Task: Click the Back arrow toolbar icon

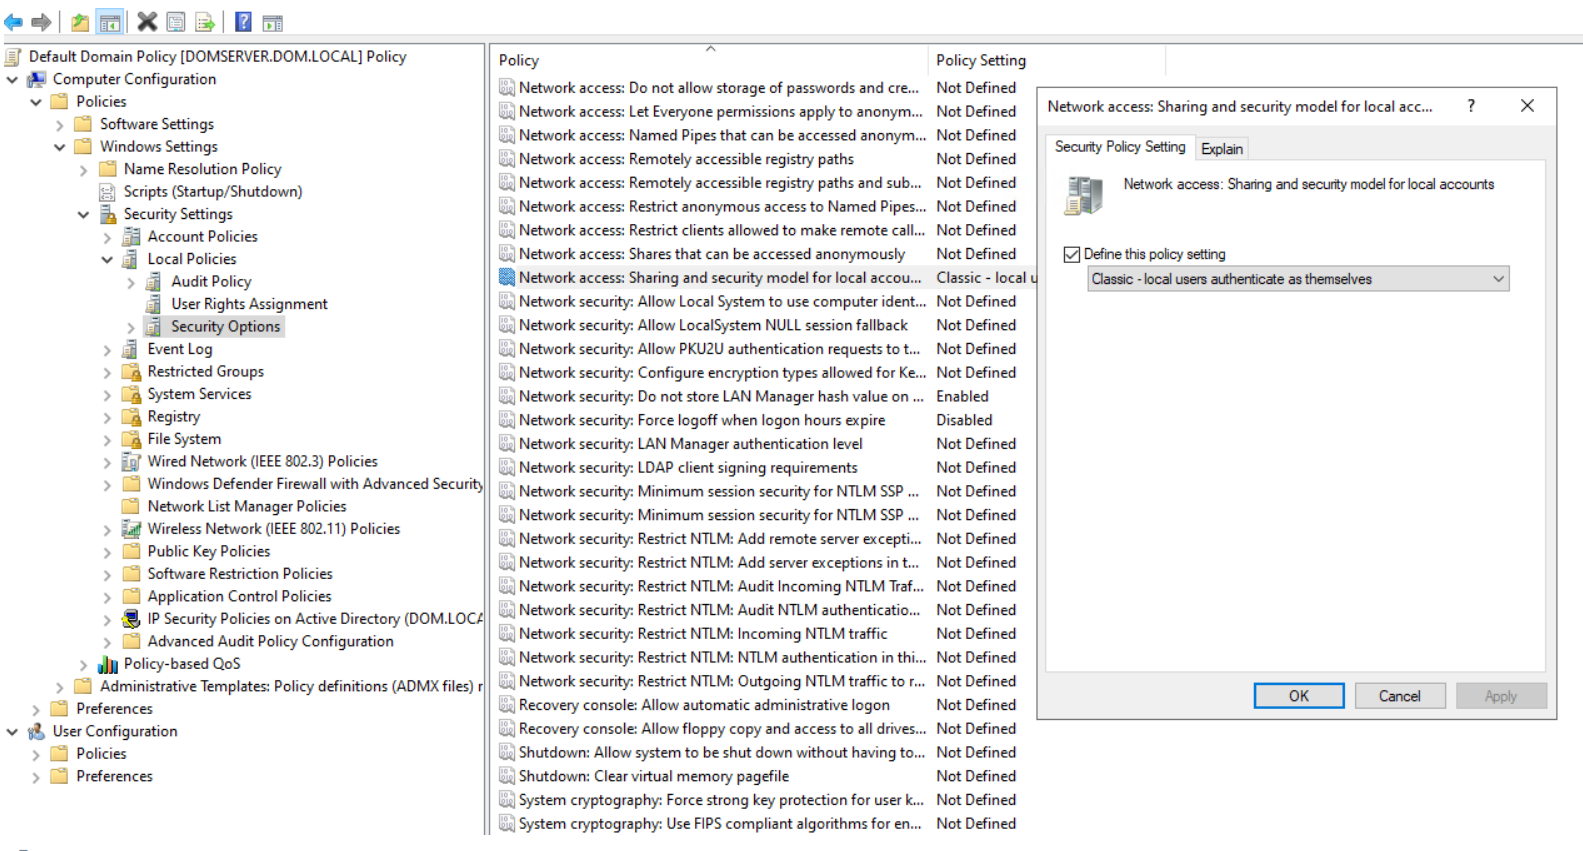Action: coord(14,22)
